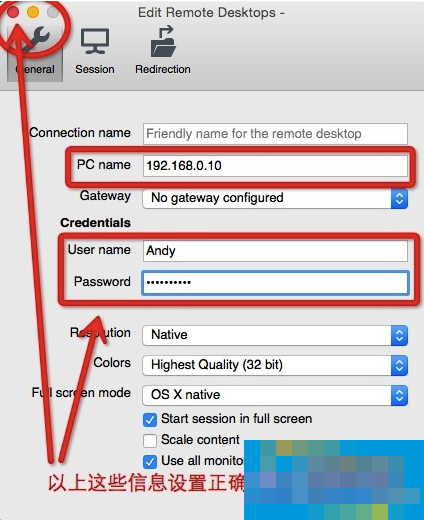Click the Password field
Viewport: 424px width, 520px height.
tap(275, 283)
